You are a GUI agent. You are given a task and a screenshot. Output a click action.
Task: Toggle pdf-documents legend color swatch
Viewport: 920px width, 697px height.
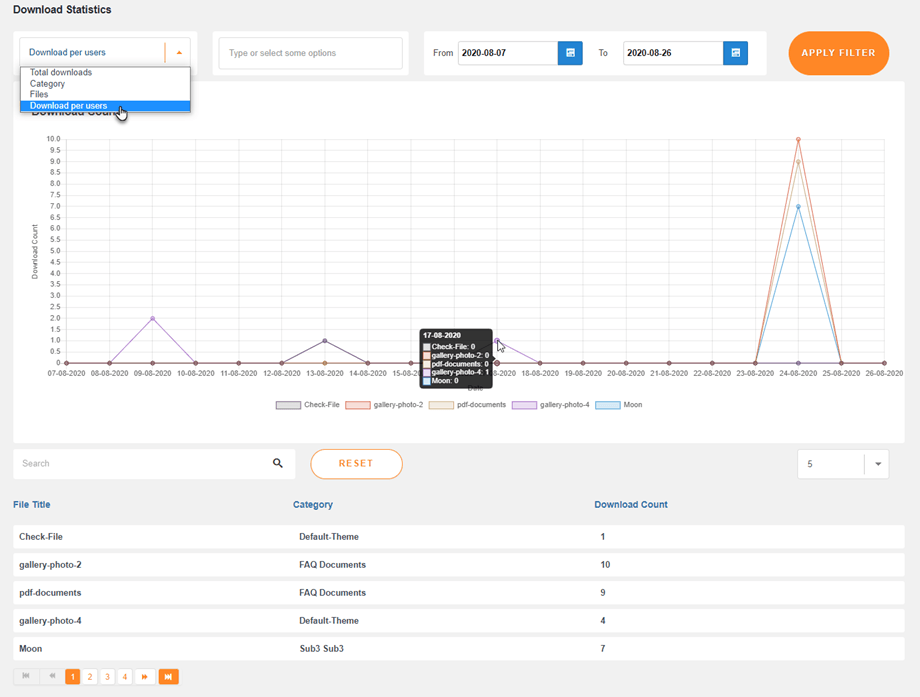tap(441, 406)
